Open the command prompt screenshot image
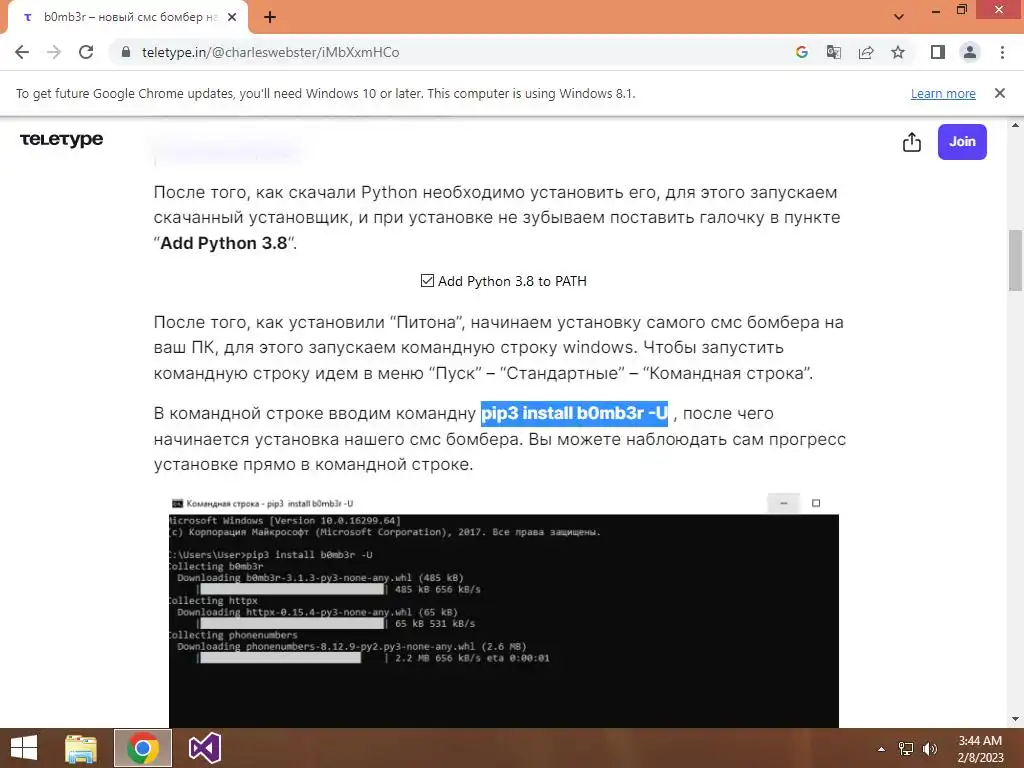Image resolution: width=1024 pixels, height=768 pixels. [x=504, y=611]
